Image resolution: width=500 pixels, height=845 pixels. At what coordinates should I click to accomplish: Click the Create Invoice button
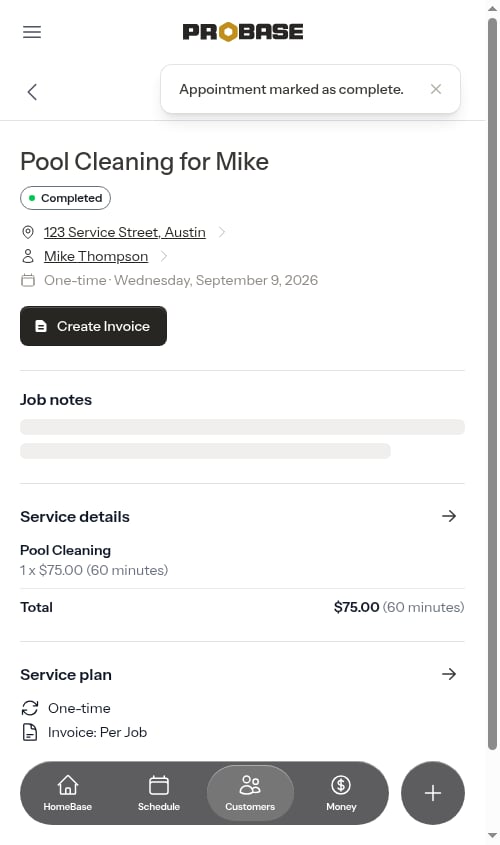point(93,326)
